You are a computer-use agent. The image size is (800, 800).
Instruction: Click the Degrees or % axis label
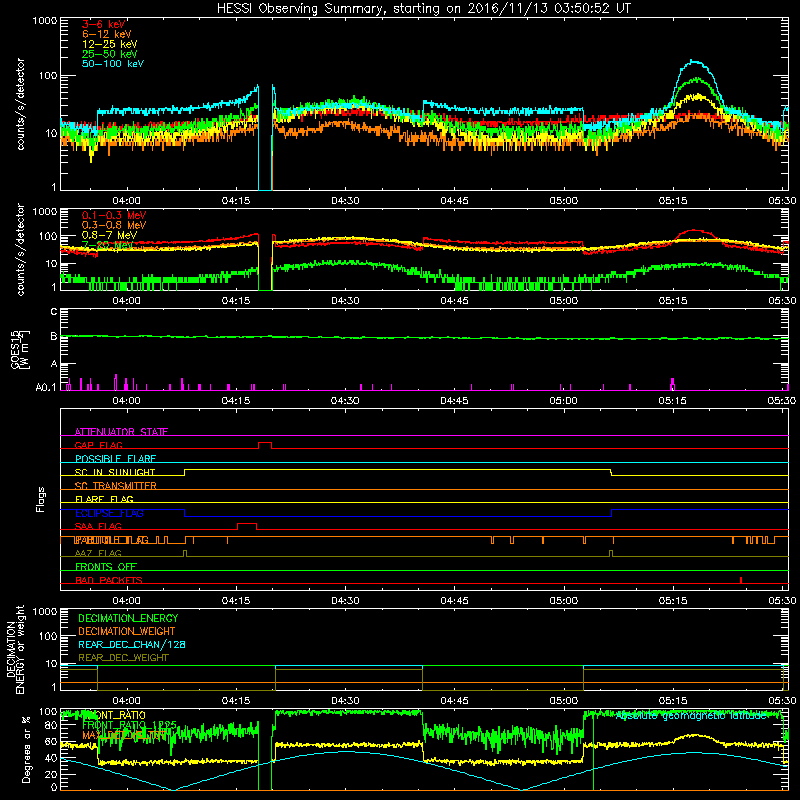26,749
